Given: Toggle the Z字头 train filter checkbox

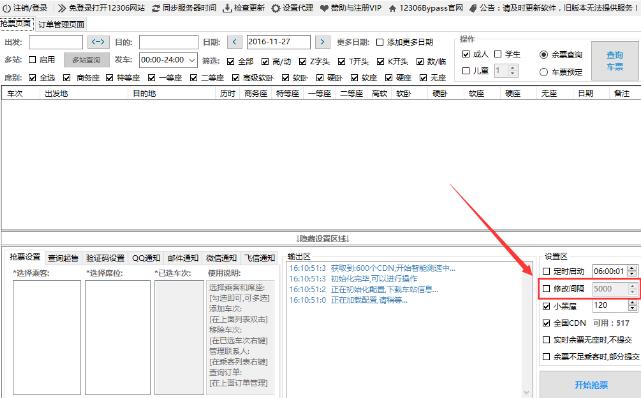Looking at the screenshot, I should click(303, 61).
